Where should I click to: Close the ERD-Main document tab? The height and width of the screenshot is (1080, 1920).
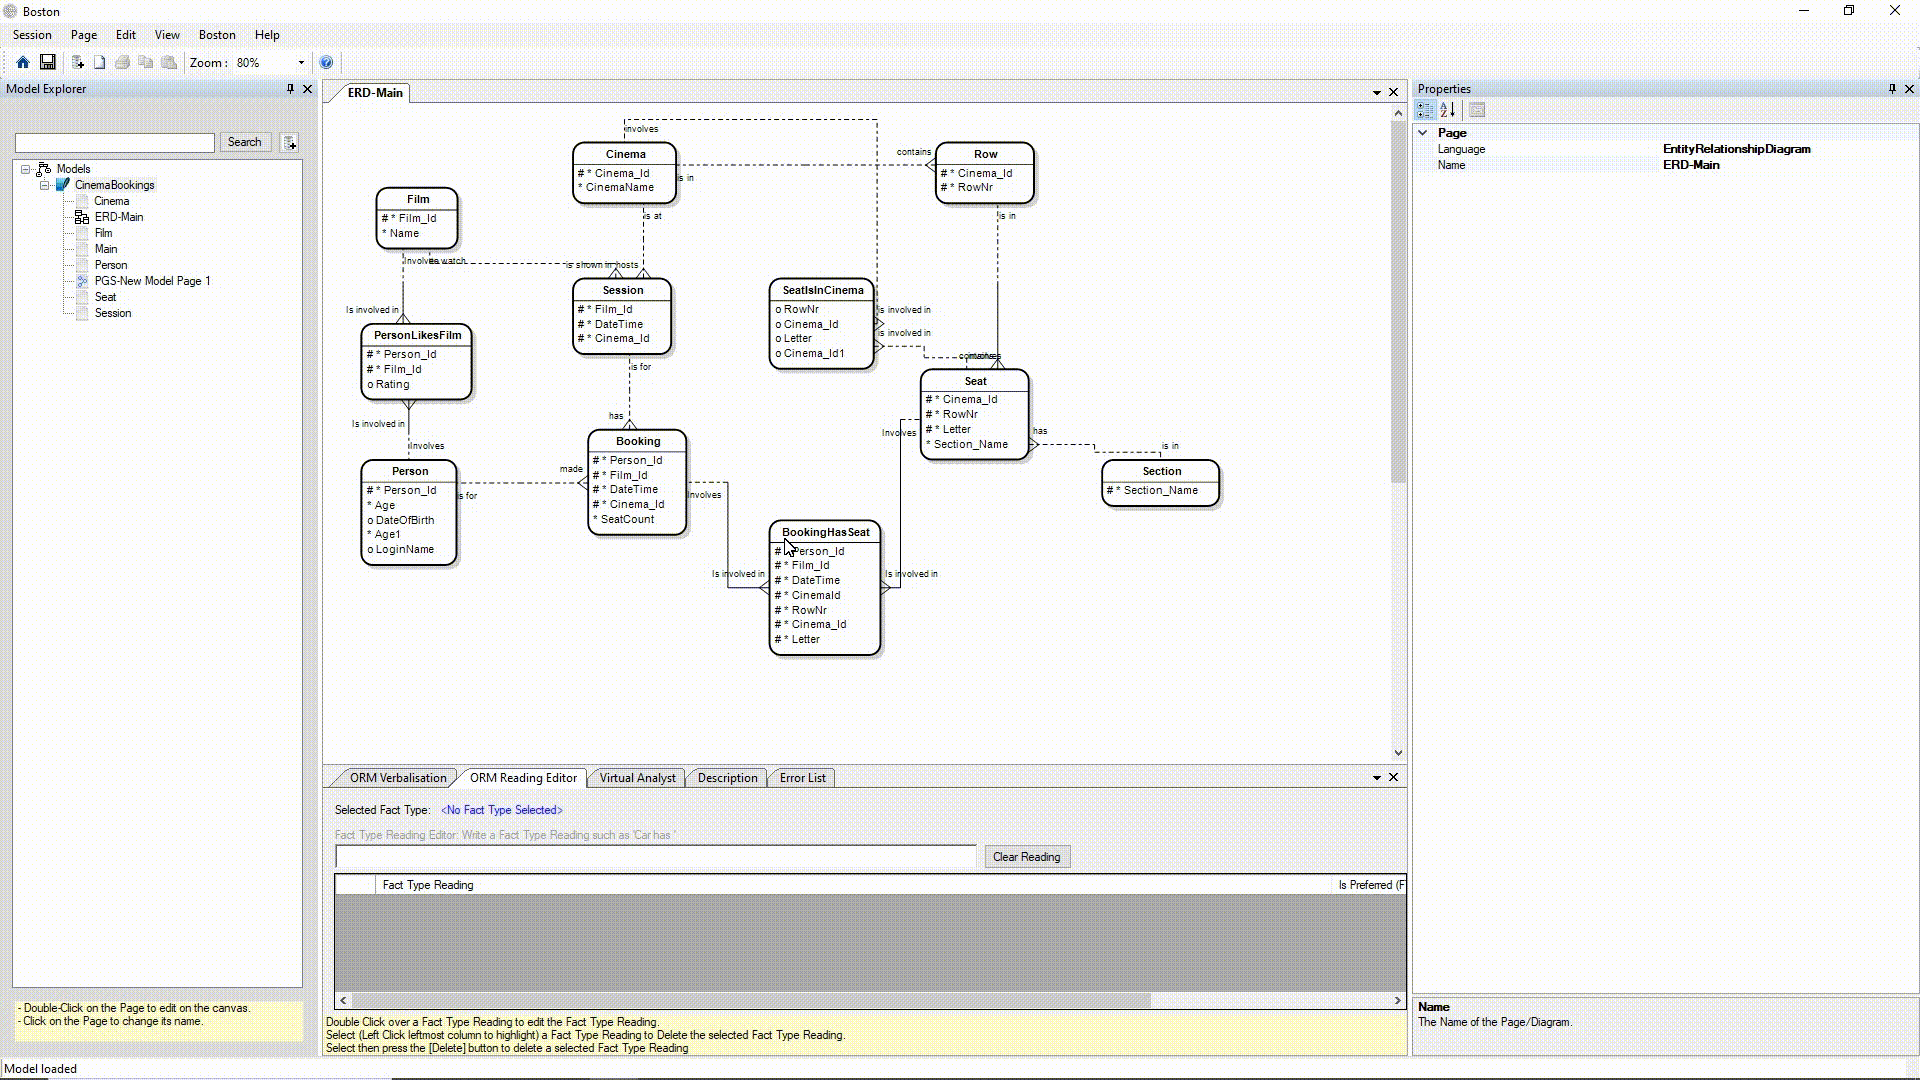tap(1393, 92)
